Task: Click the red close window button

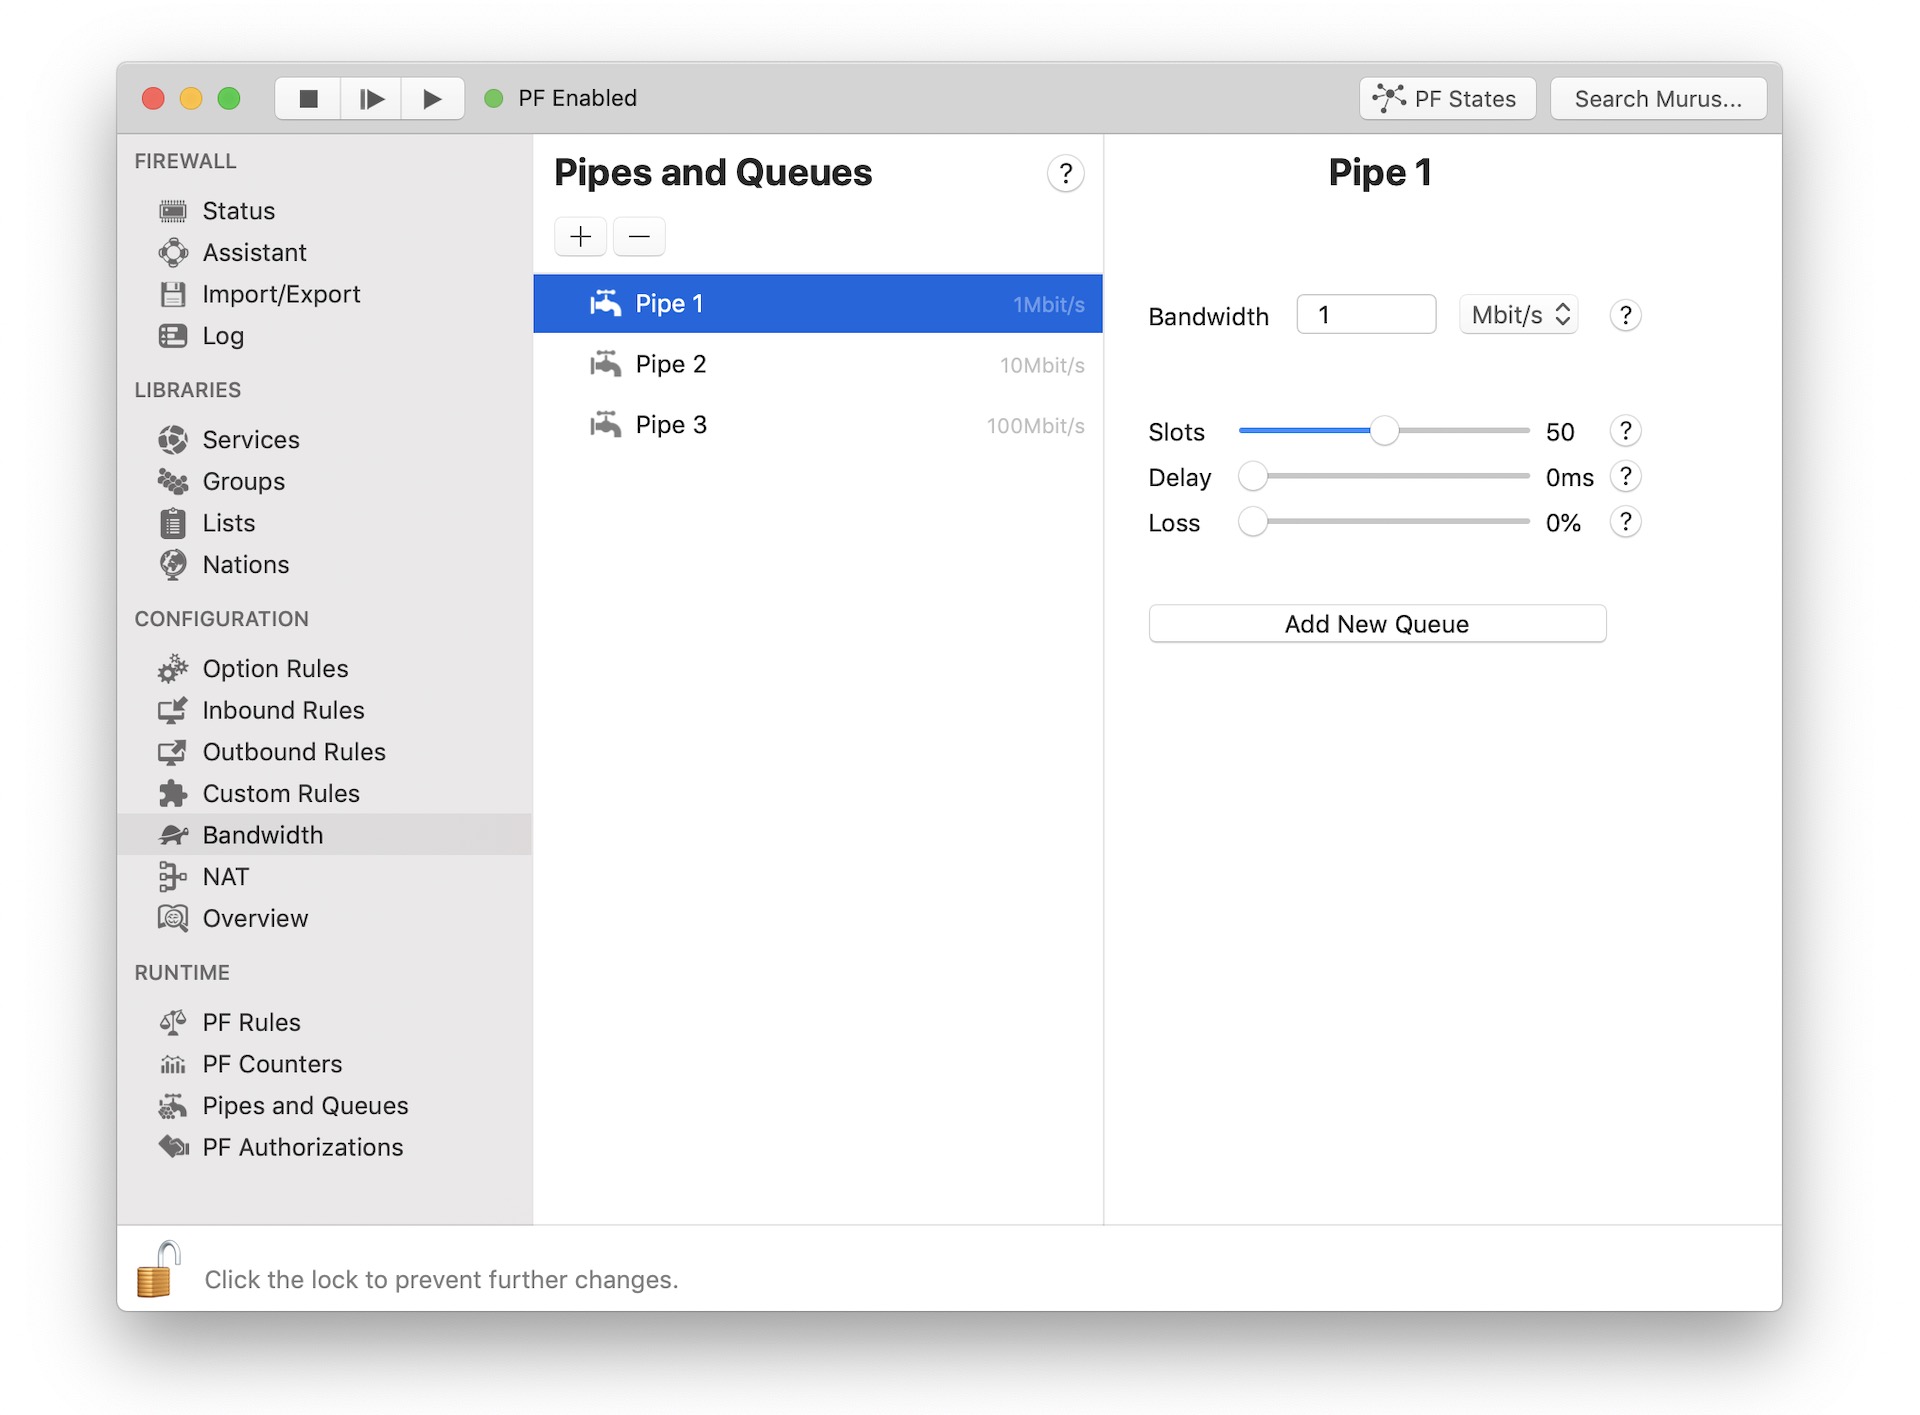Action: point(153,99)
